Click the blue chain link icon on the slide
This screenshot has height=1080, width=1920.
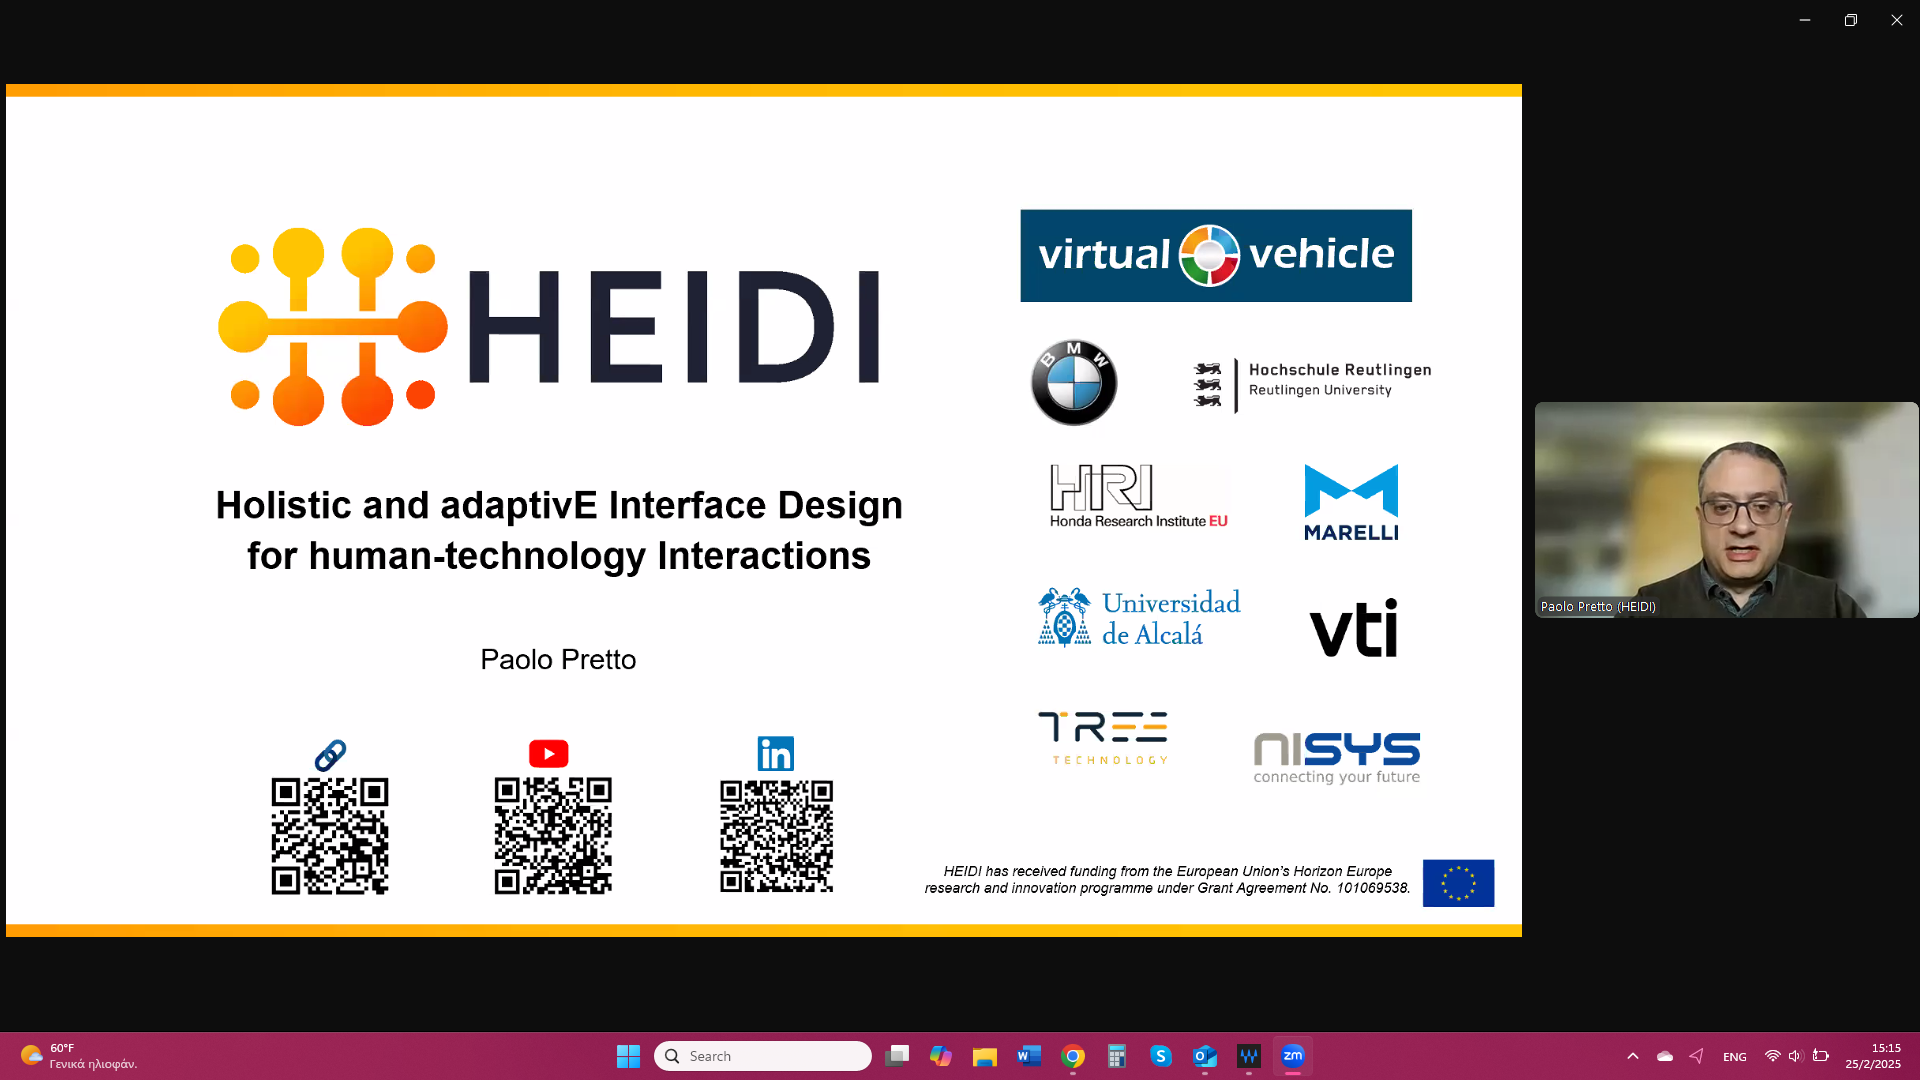tap(330, 755)
